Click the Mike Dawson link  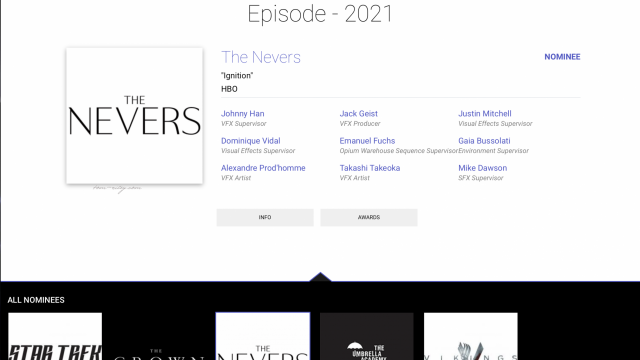482,168
